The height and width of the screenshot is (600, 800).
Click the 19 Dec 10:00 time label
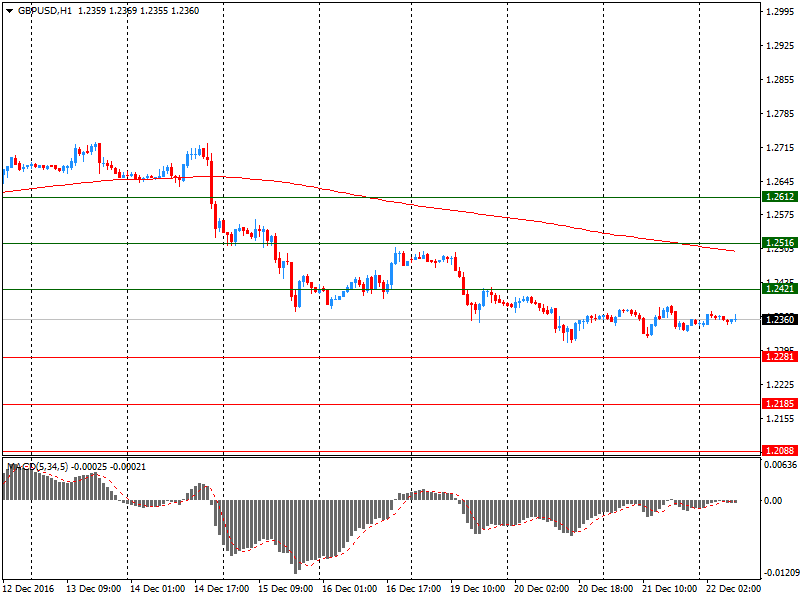[x=478, y=589]
